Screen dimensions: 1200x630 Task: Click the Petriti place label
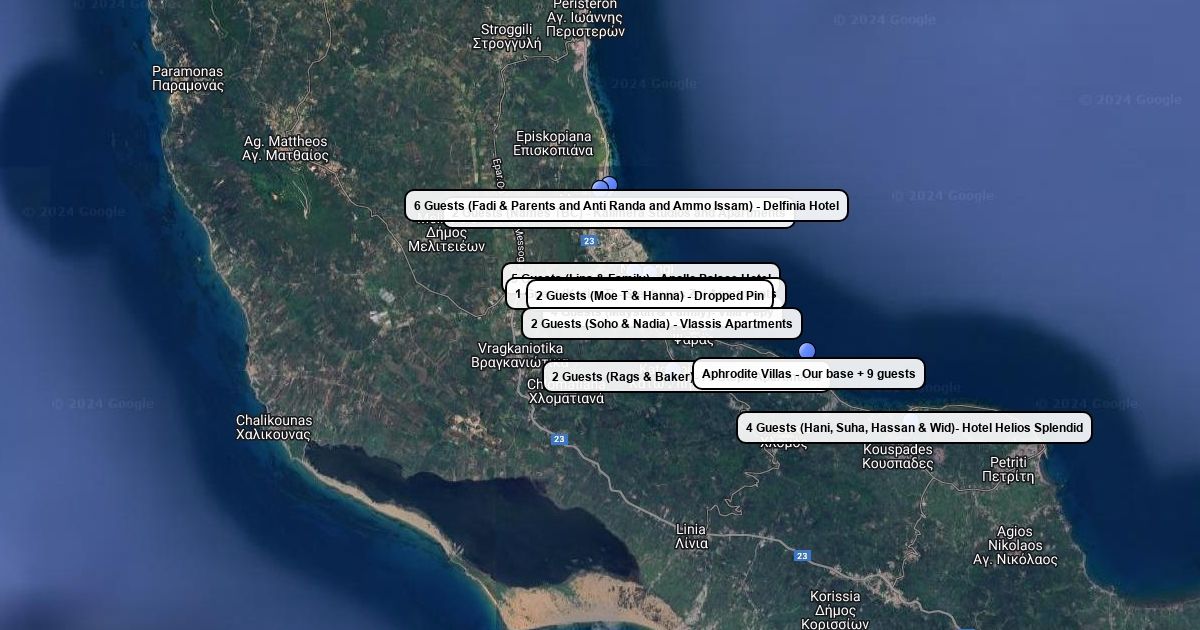pos(1008,469)
